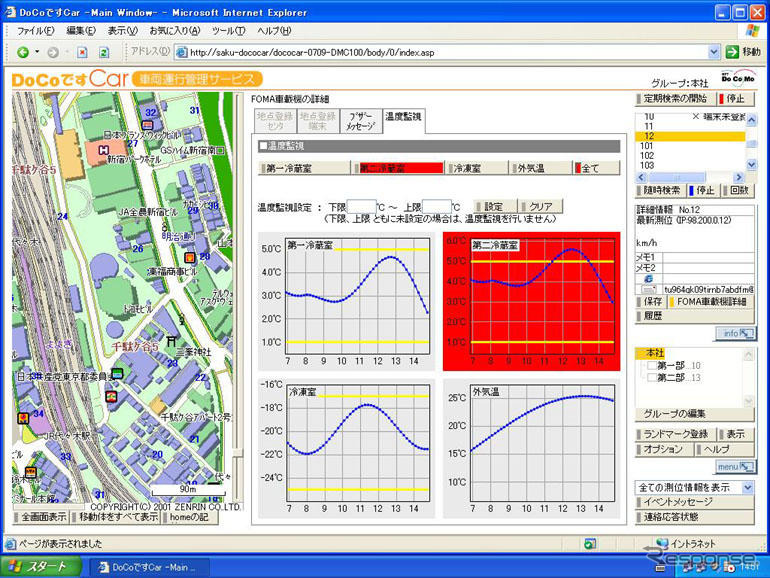Click the intranet zone globe icon

click(662, 544)
